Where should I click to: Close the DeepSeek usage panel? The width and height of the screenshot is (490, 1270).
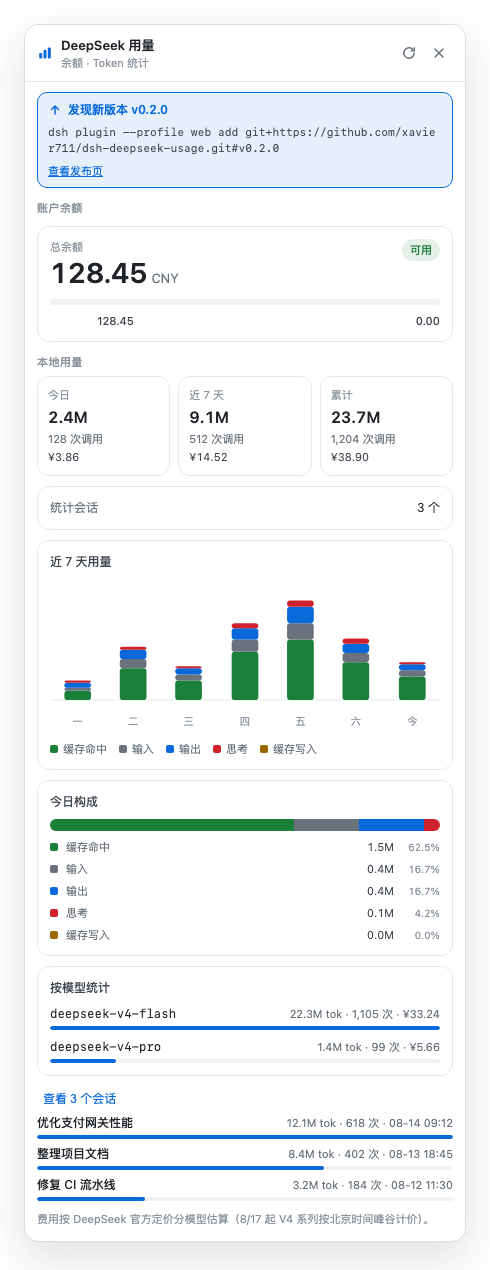[438, 53]
